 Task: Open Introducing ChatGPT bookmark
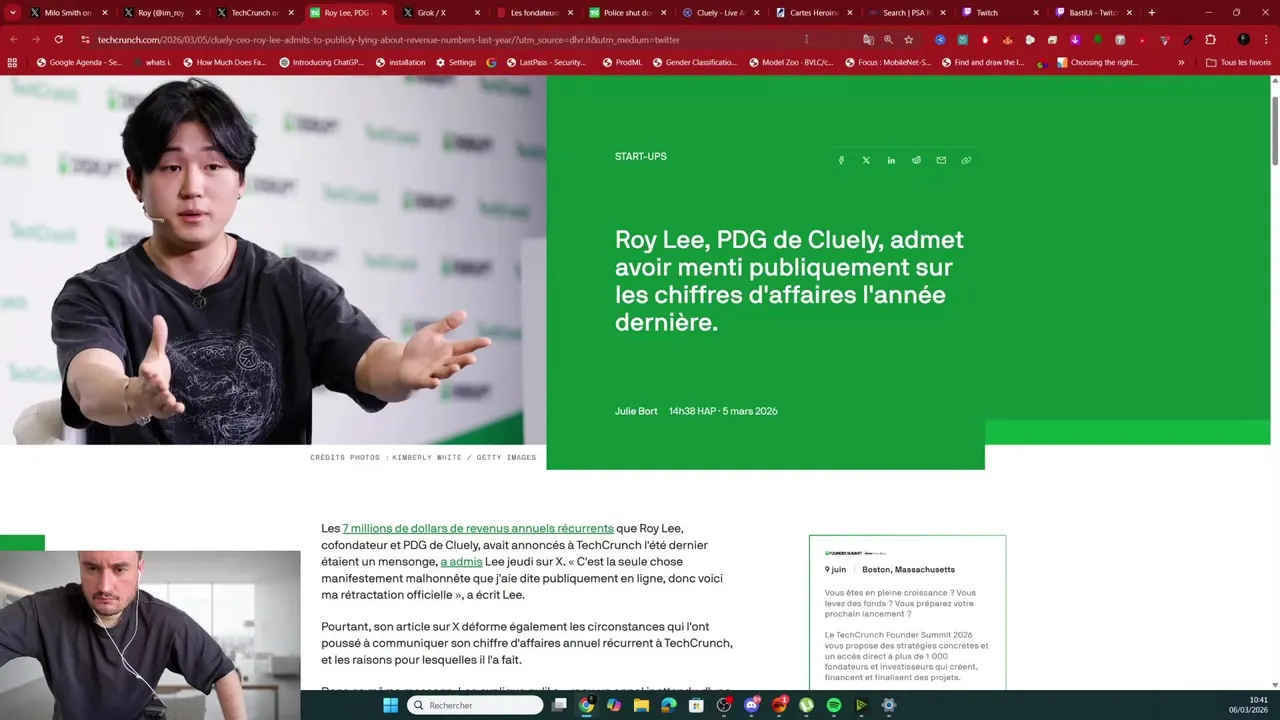[x=321, y=62]
